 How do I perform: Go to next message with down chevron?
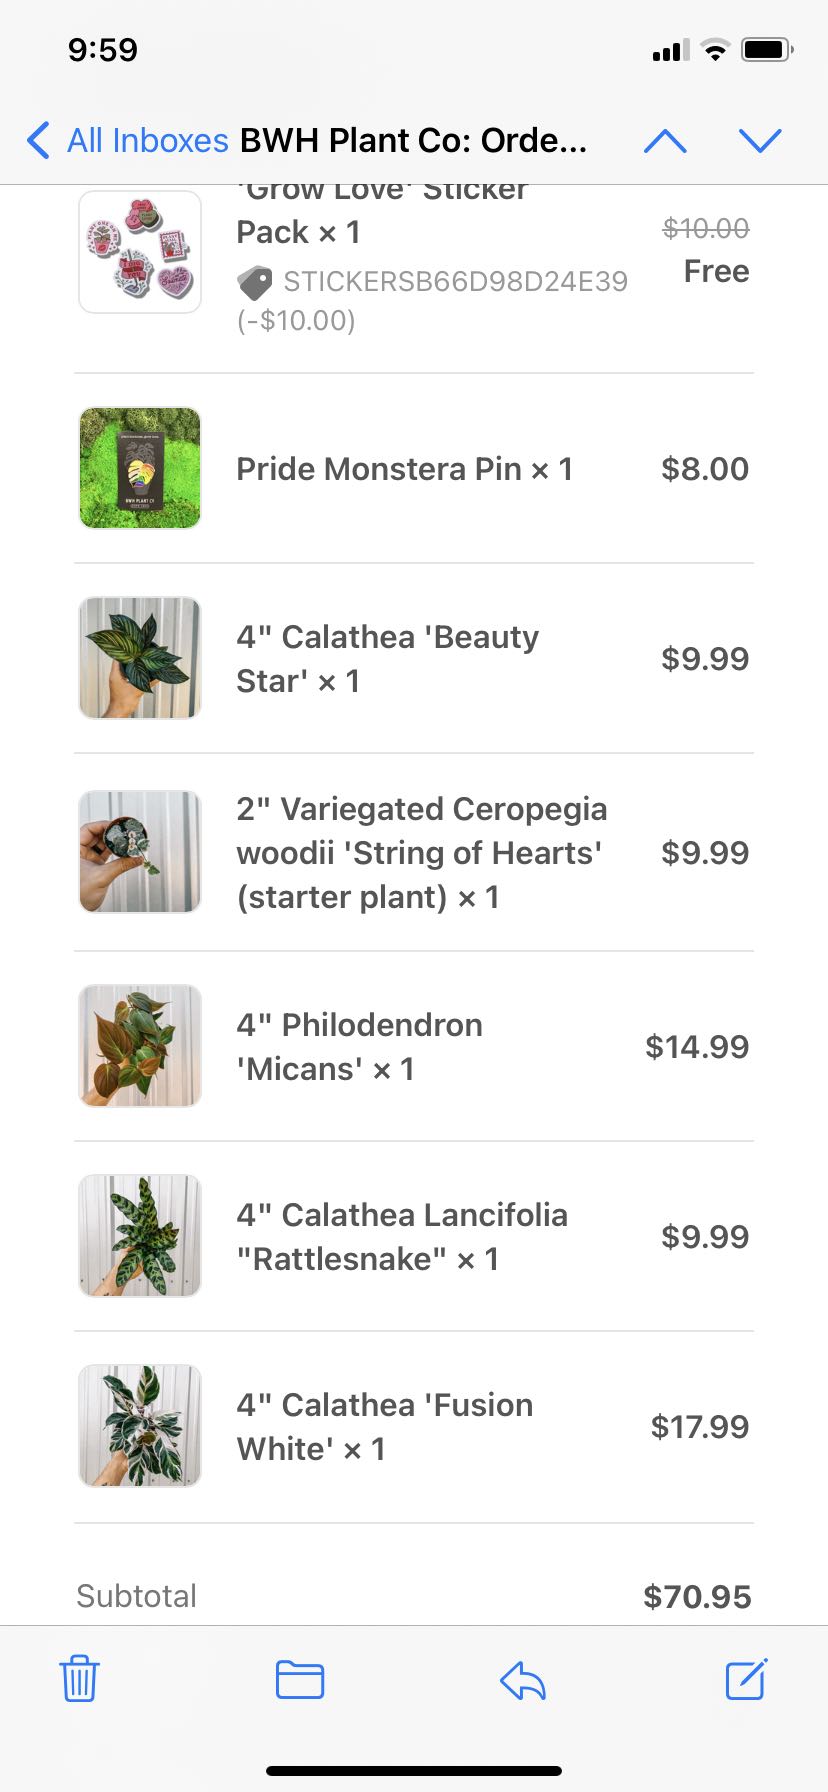[x=760, y=141]
